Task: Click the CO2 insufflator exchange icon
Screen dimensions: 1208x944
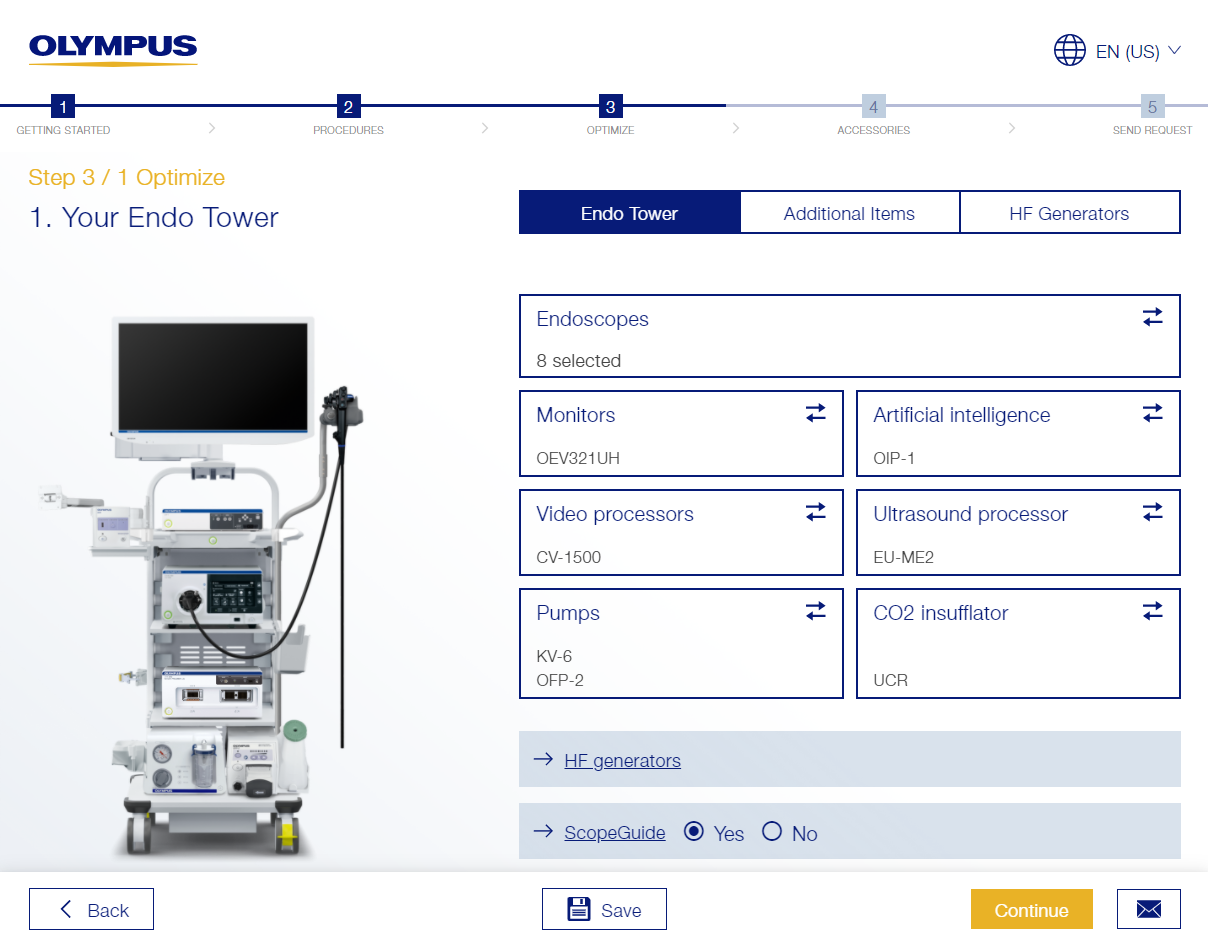Action: click(x=1152, y=610)
